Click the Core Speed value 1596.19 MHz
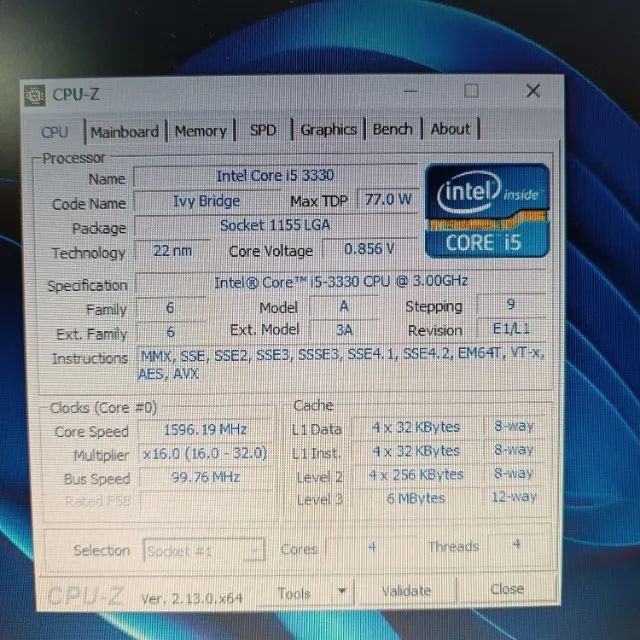 click(205, 430)
